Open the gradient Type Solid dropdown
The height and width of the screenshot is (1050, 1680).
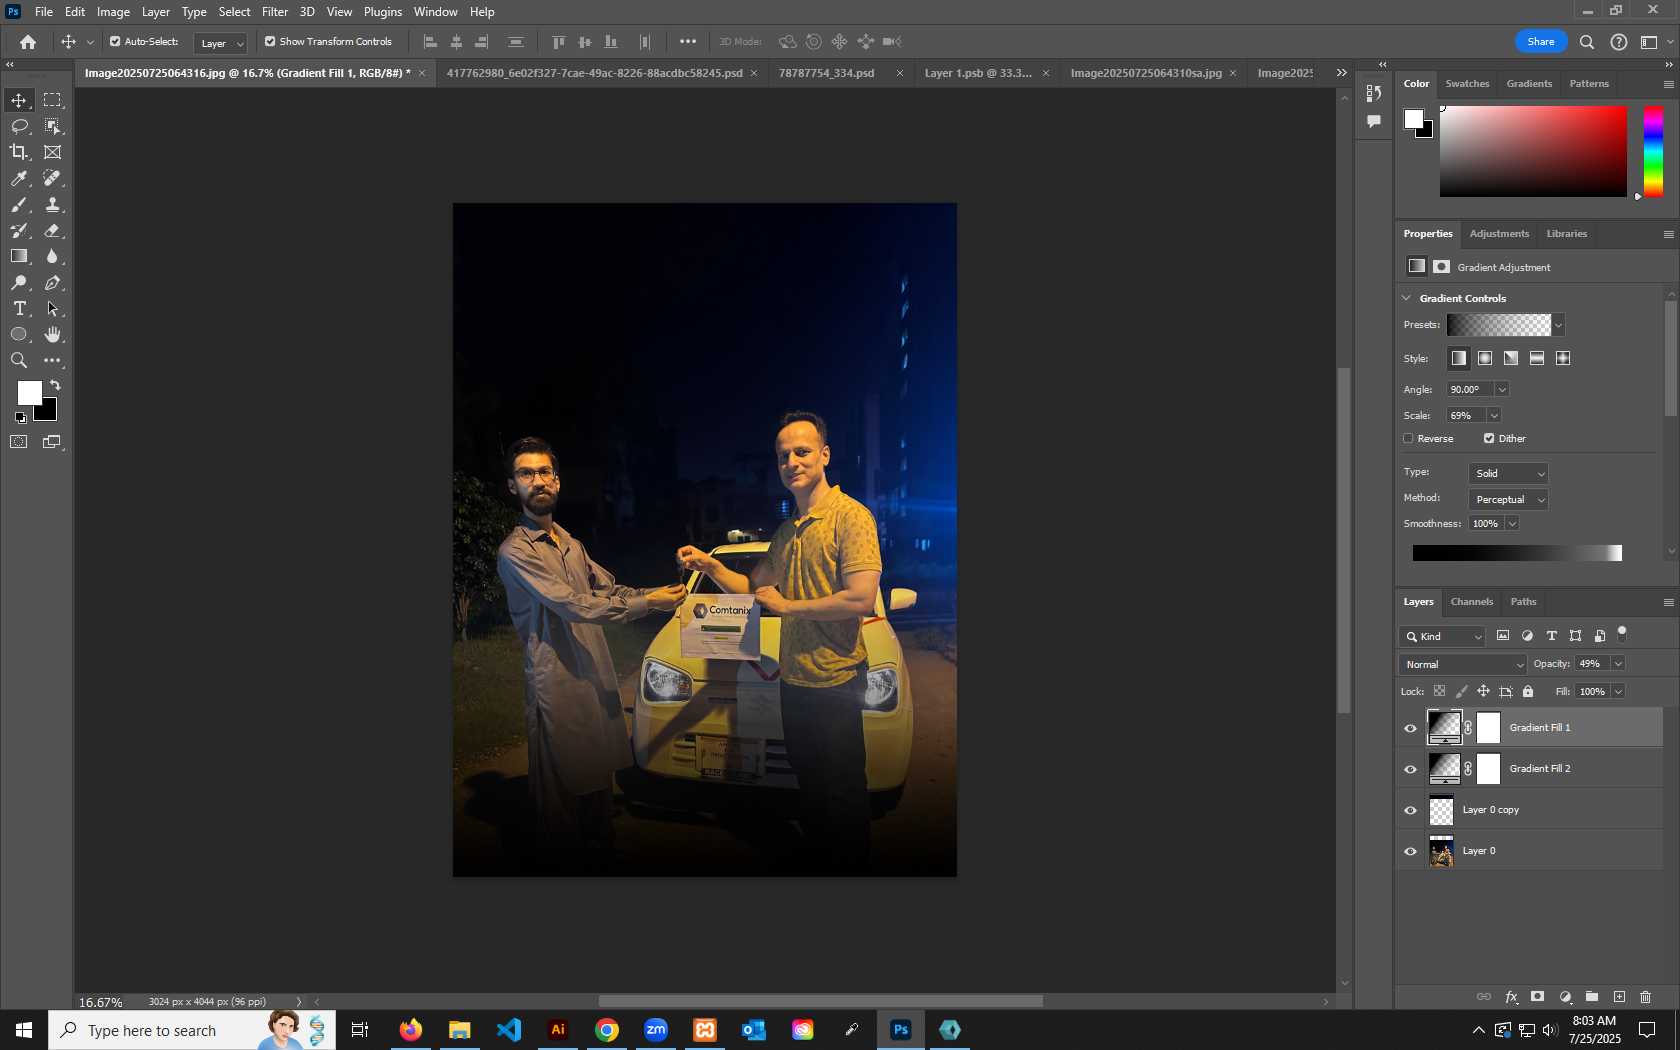tap(1509, 473)
